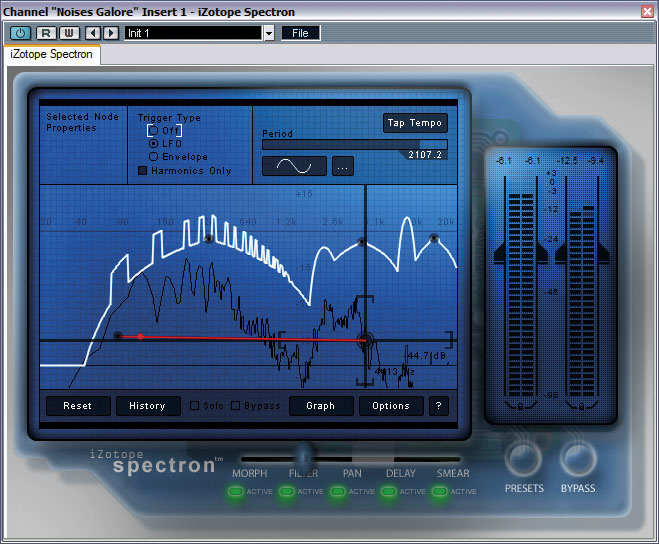Toggle MORPH active light
This screenshot has width=659, height=544.
click(x=236, y=491)
